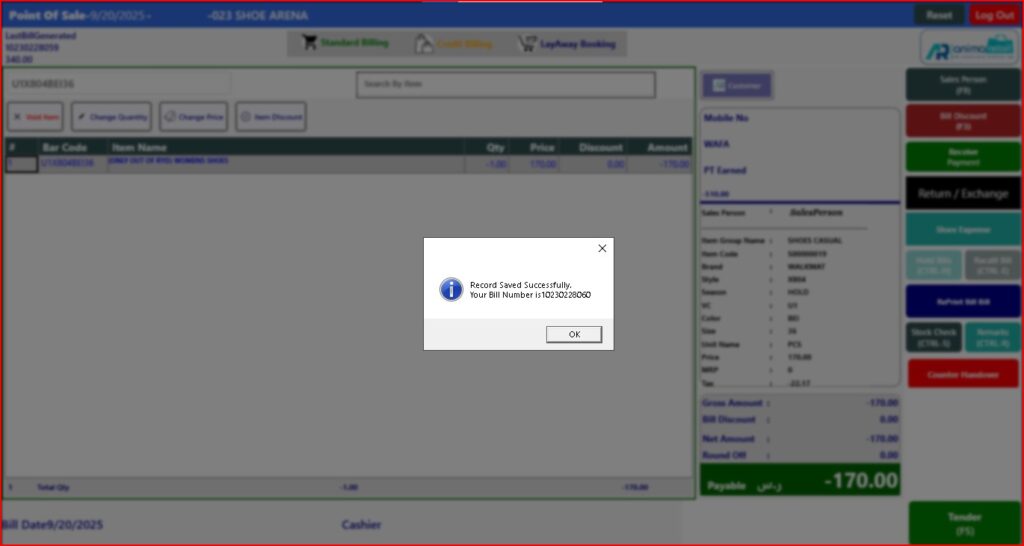
Task: Click the green Tender (F5) button
Action: [964, 523]
